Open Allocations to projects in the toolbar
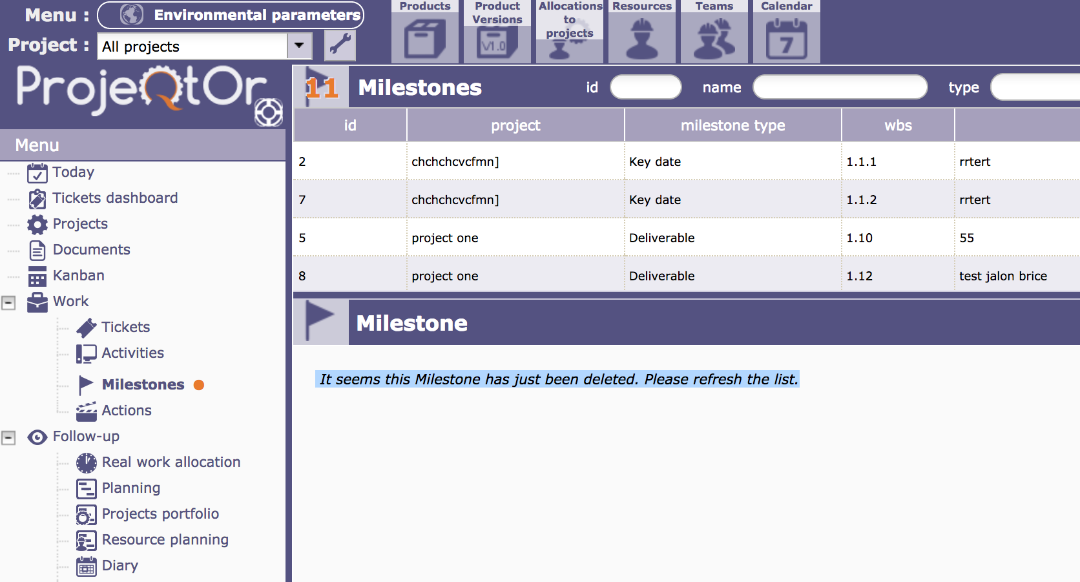Image resolution: width=1080 pixels, height=582 pixels. click(569, 33)
